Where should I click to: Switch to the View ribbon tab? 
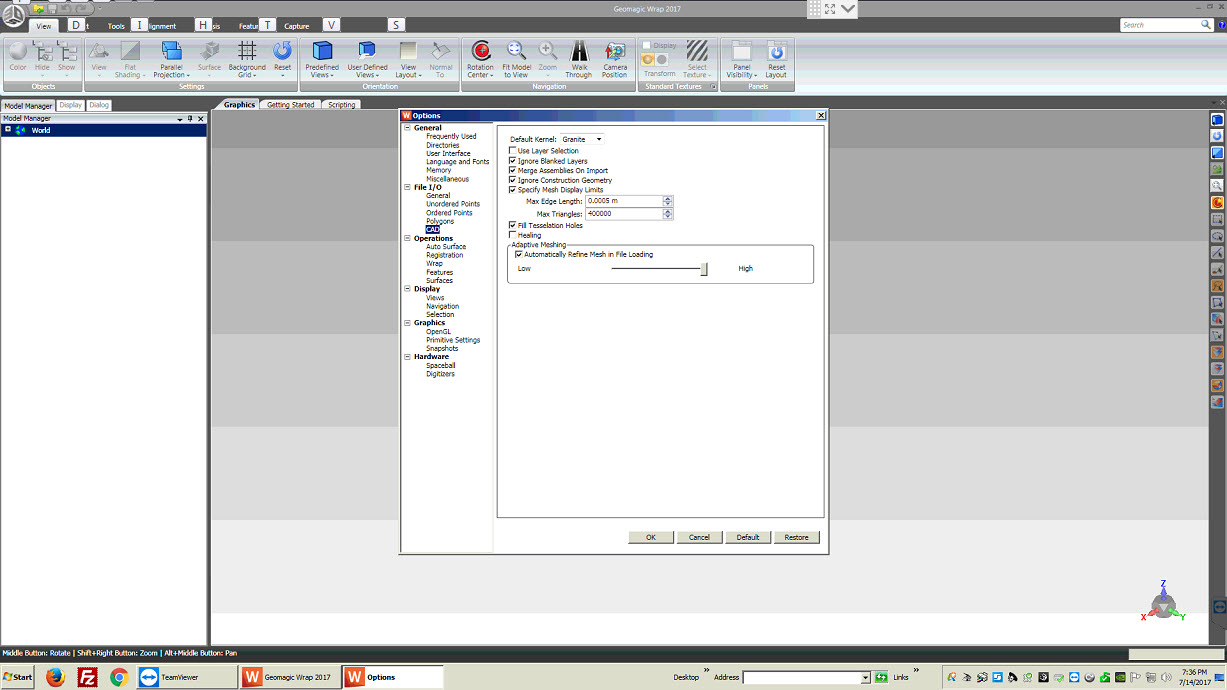click(x=44, y=26)
